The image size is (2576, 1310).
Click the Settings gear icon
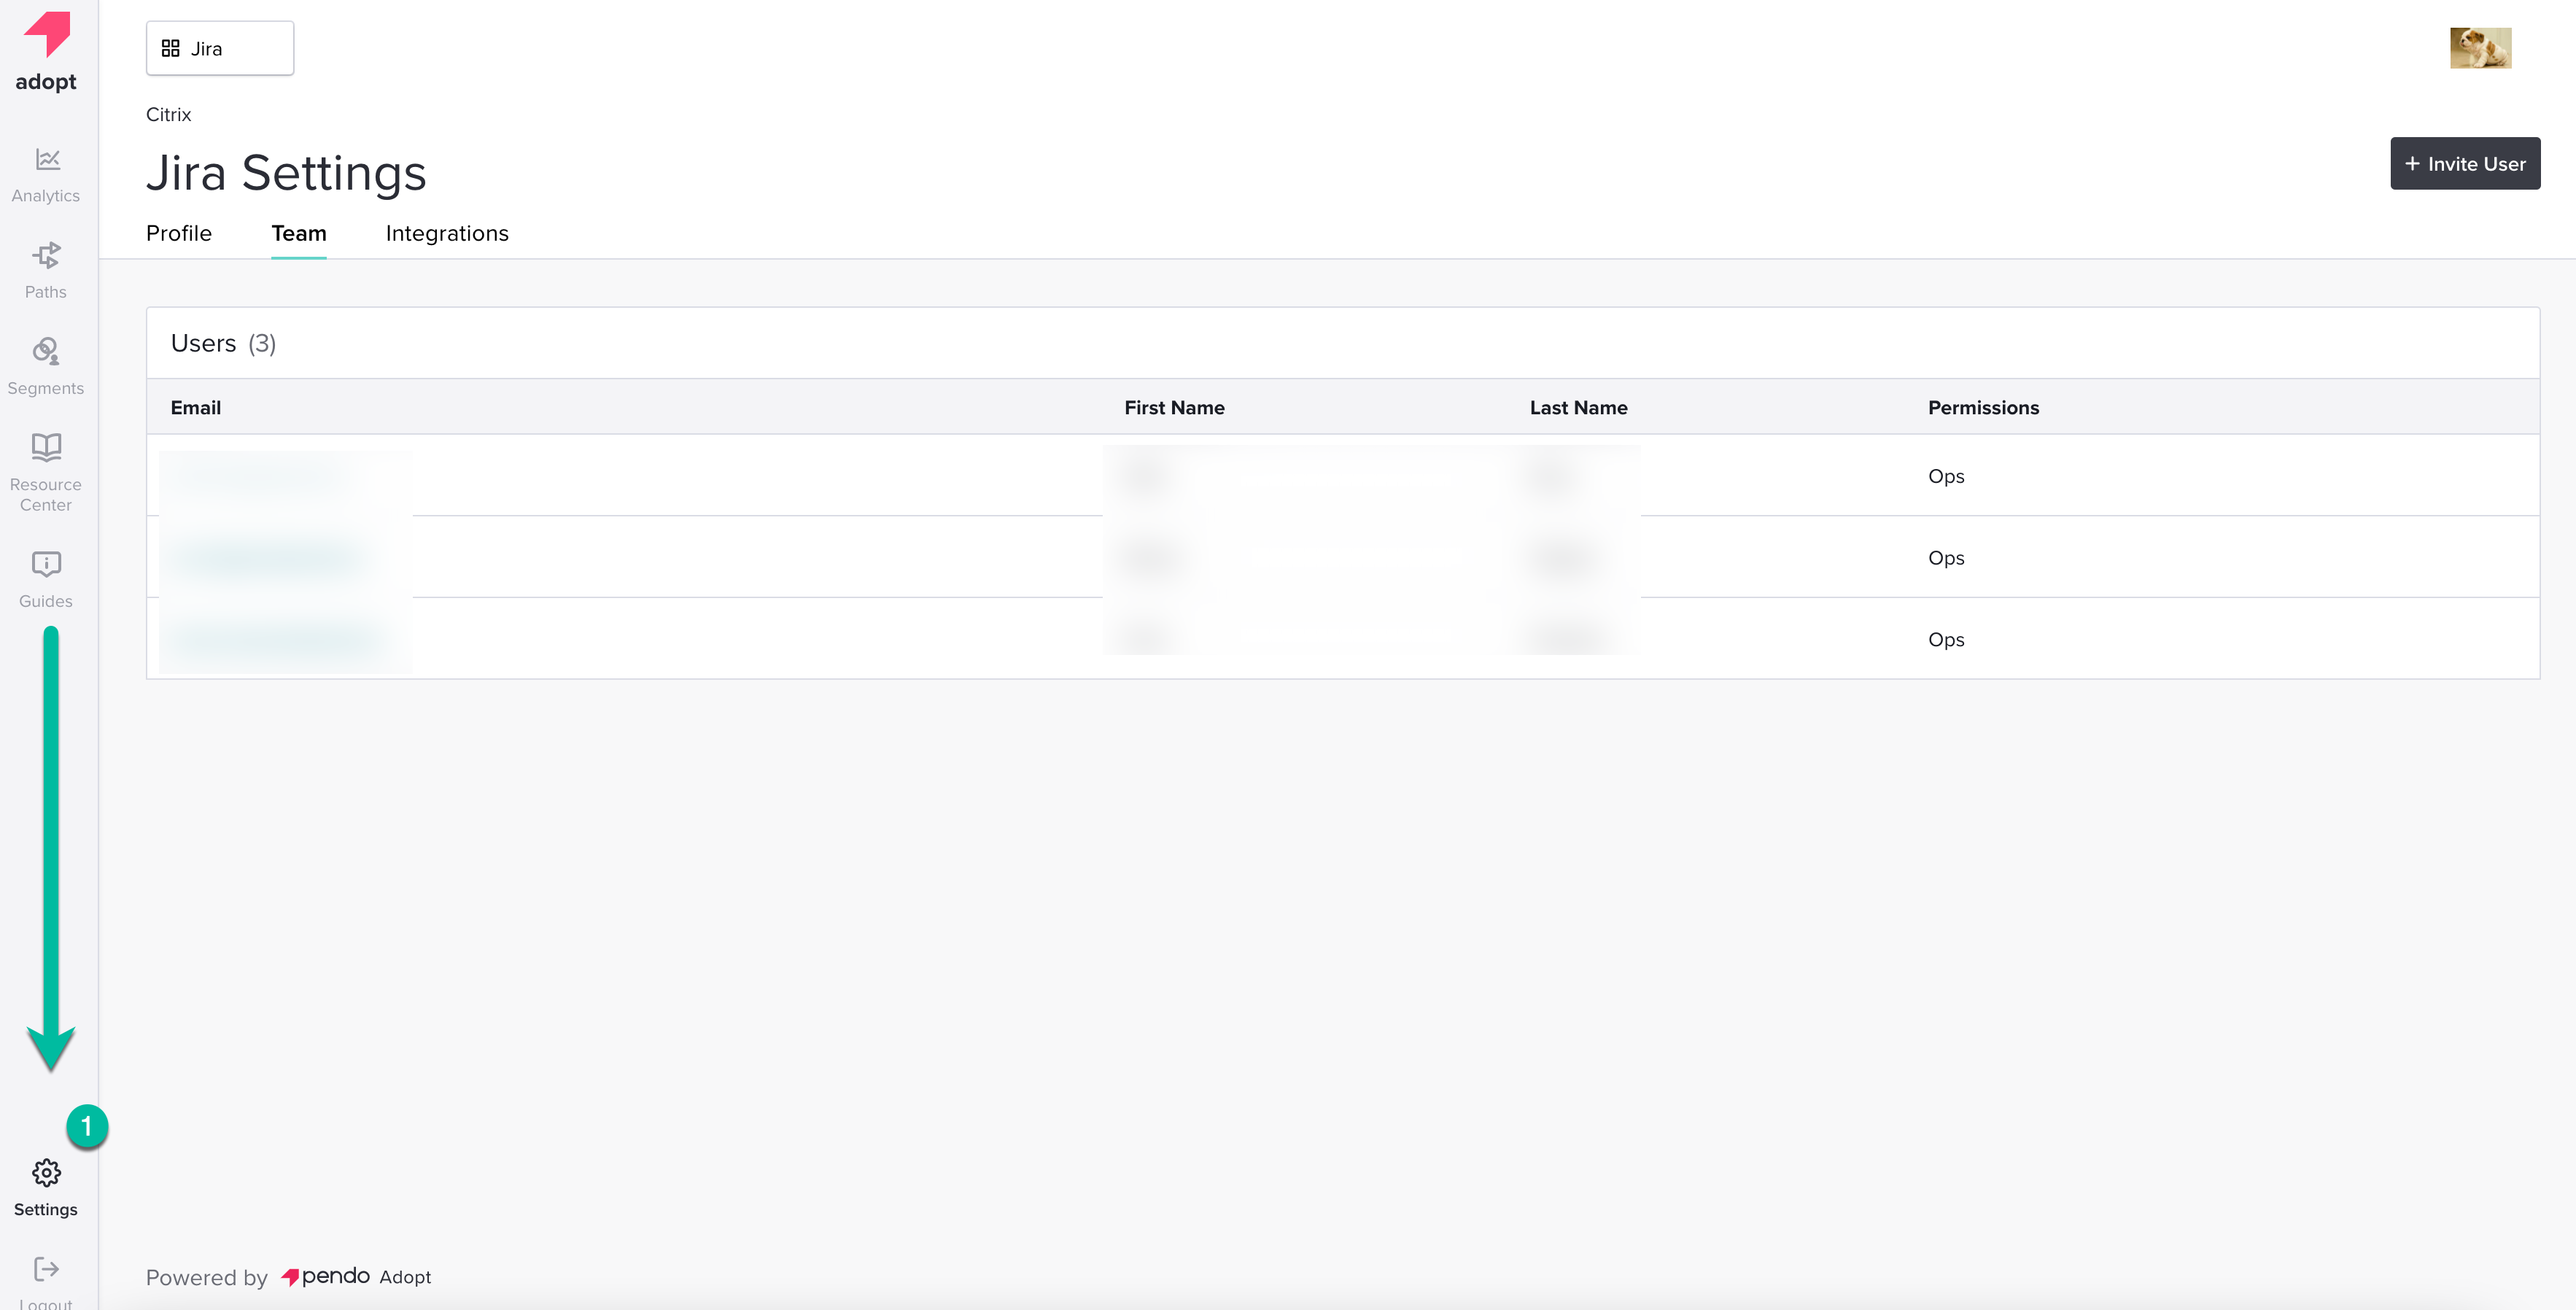[x=46, y=1172]
